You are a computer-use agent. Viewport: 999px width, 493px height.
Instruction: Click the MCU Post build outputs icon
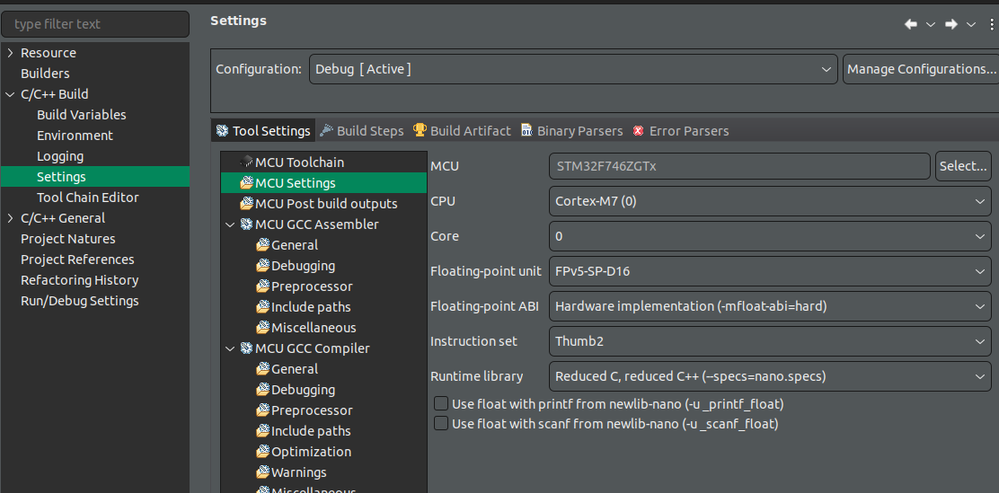pyautogui.click(x=246, y=204)
